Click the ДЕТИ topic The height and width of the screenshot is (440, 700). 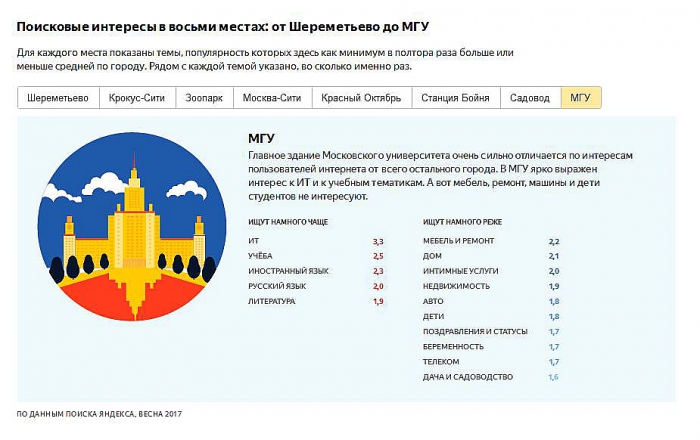coord(433,316)
